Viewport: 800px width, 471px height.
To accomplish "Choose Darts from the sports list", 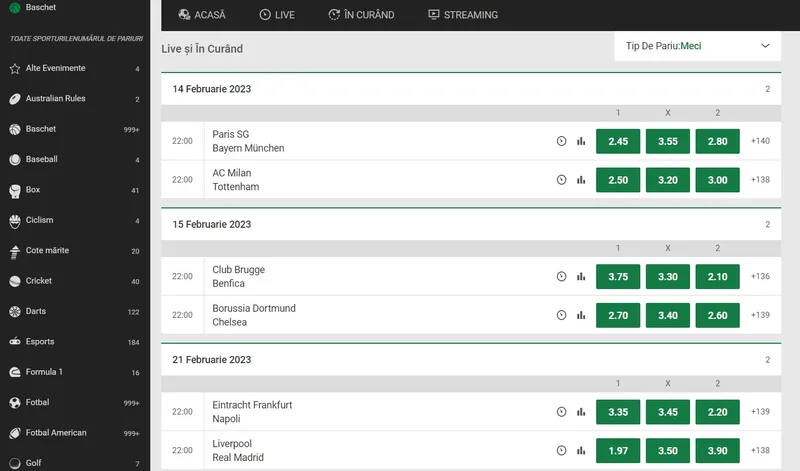I will point(75,311).
